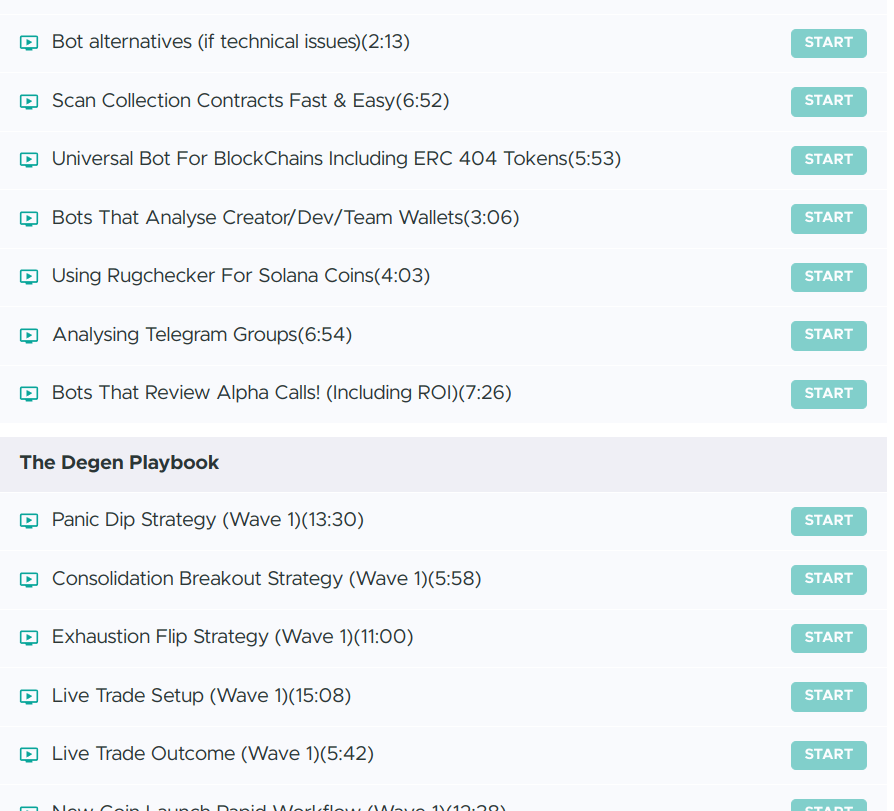Click video icon beside Bot alternatives lesson
Image resolution: width=894 pixels, height=811 pixels.
(x=29, y=43)
